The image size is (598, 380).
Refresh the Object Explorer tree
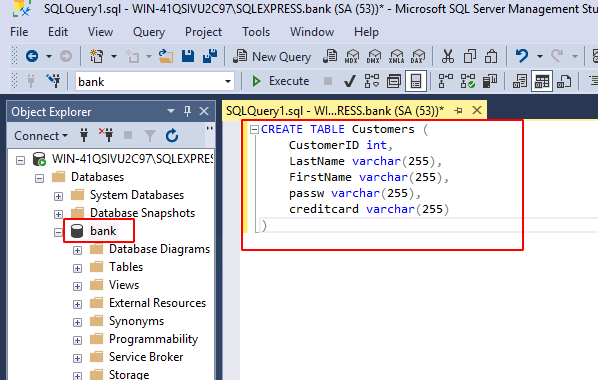172,135
